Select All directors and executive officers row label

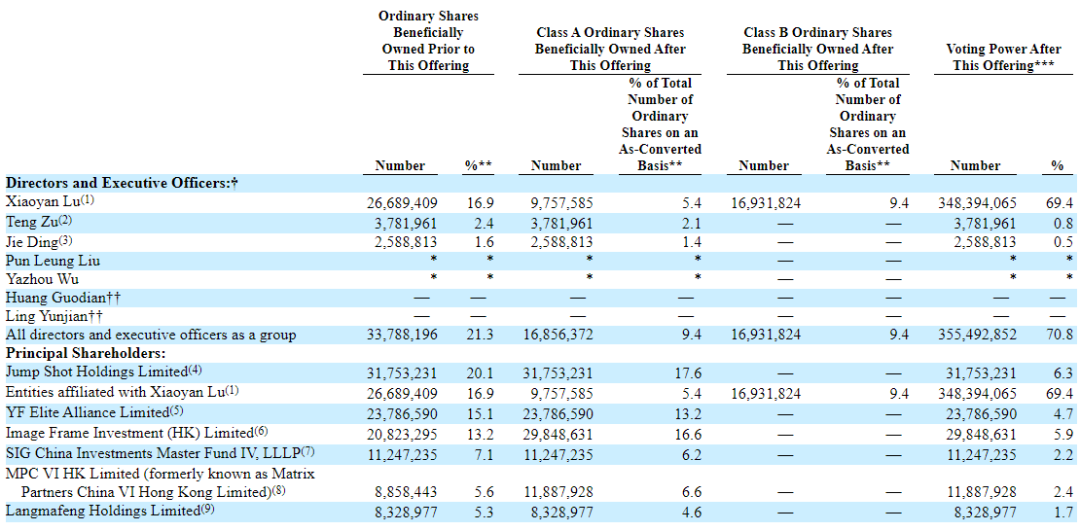(151, 335)
